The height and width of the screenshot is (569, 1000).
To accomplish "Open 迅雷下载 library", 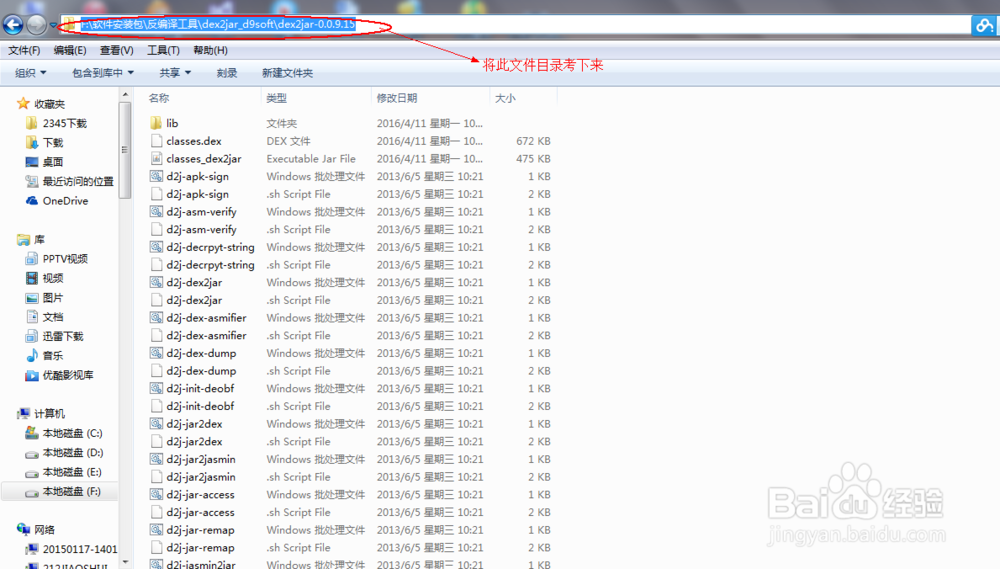I will pos(54,336).
